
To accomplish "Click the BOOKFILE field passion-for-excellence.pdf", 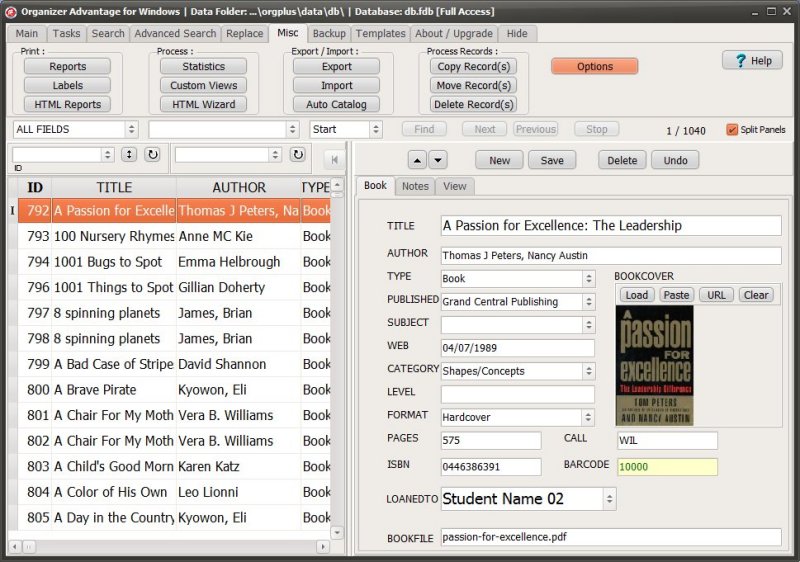I will click(611, 537).
